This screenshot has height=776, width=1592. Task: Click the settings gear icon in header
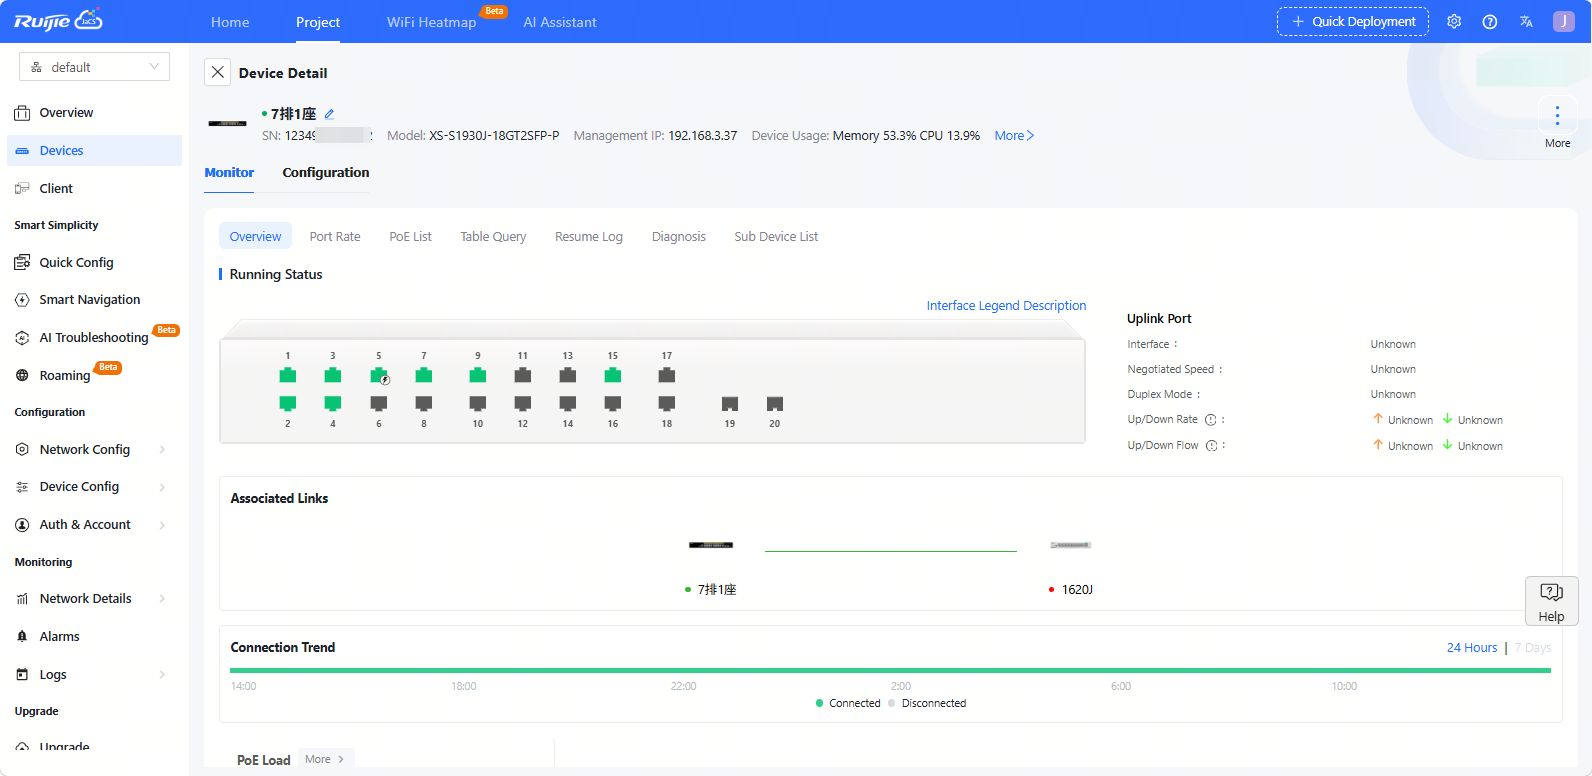pos(1454,22)
